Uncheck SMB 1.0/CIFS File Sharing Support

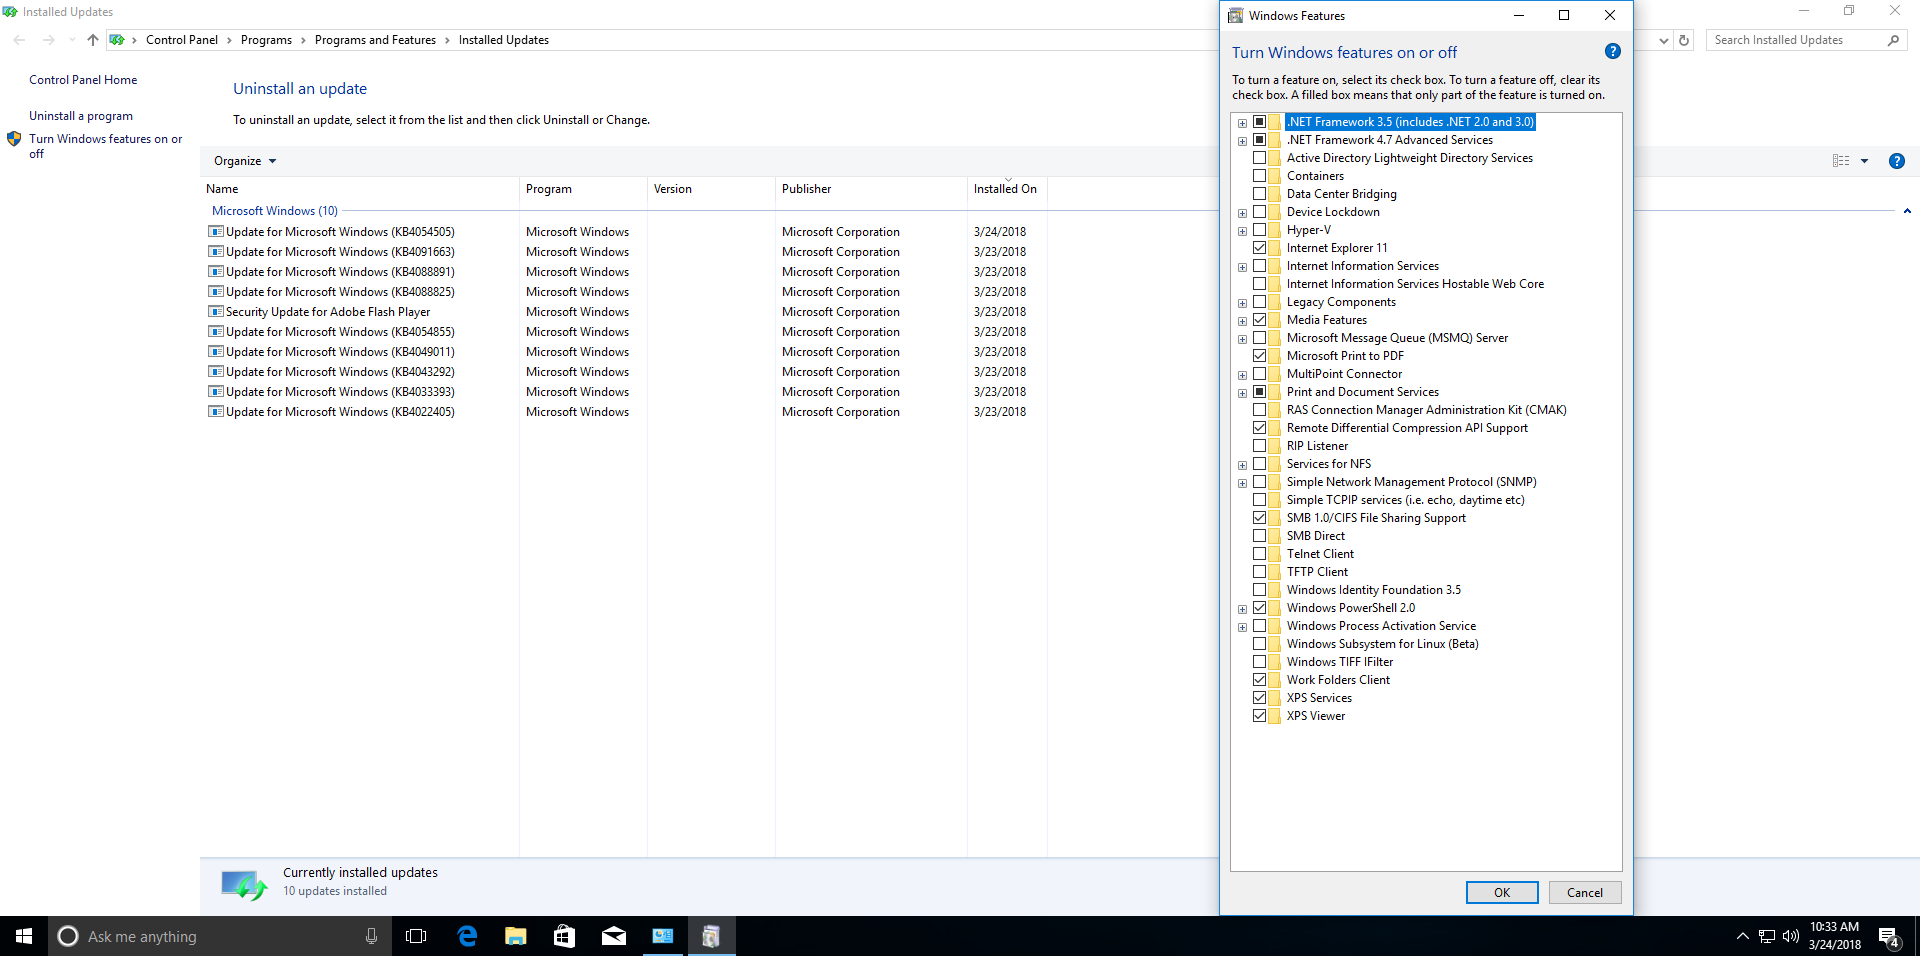tap(1259, 518)
